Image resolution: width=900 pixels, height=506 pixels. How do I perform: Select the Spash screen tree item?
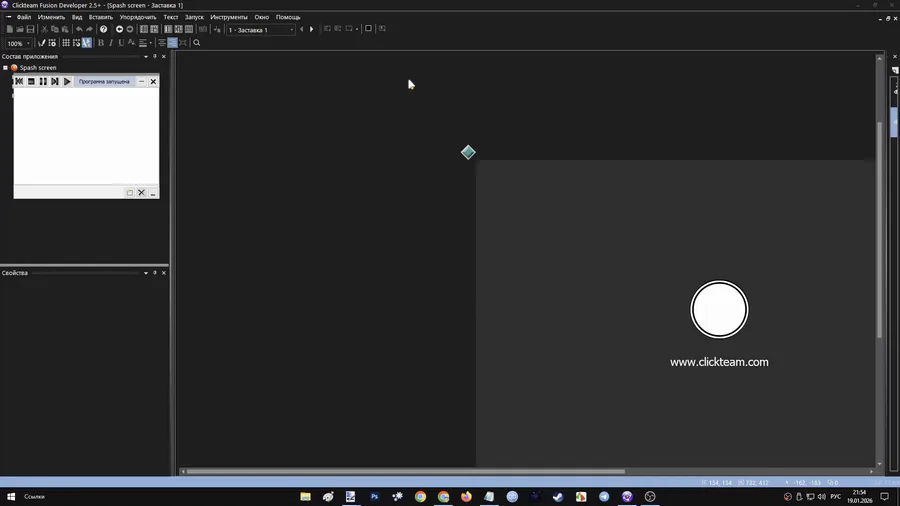point(38,68)
